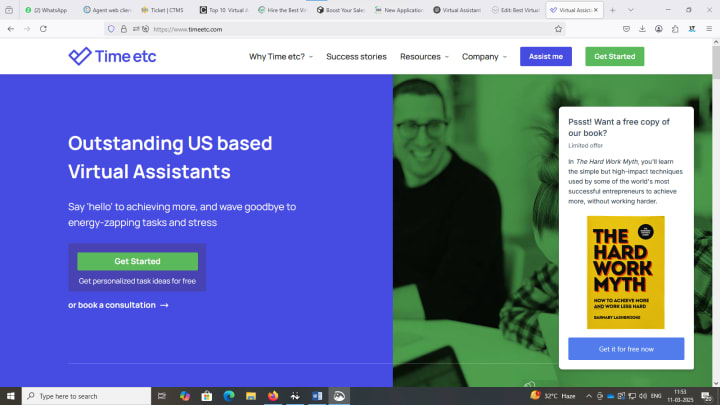Click the hero Get Started button

coord(137,261)
